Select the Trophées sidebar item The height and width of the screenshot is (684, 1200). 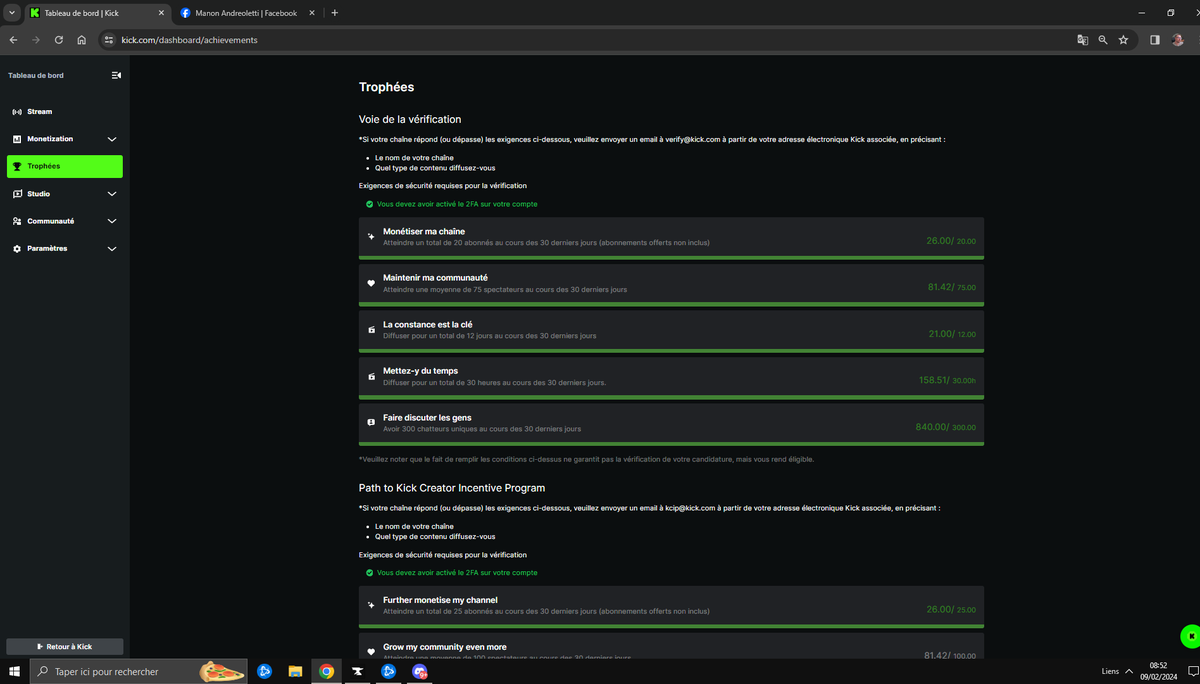point(65,167)
